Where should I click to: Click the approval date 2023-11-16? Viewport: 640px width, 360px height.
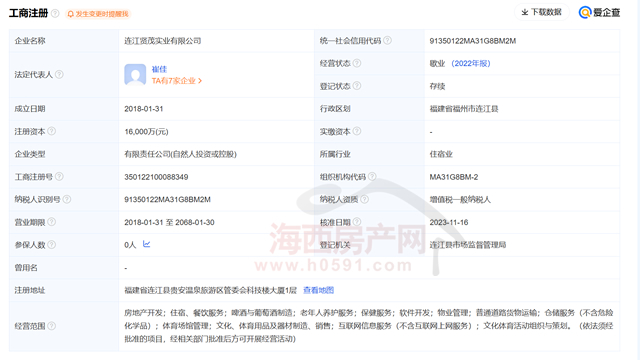449,222
